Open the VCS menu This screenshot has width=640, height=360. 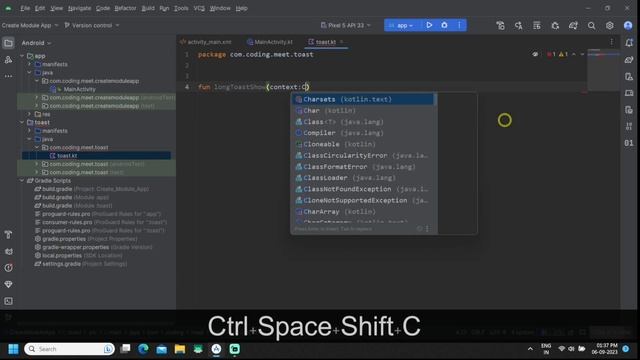pos(199,8)
